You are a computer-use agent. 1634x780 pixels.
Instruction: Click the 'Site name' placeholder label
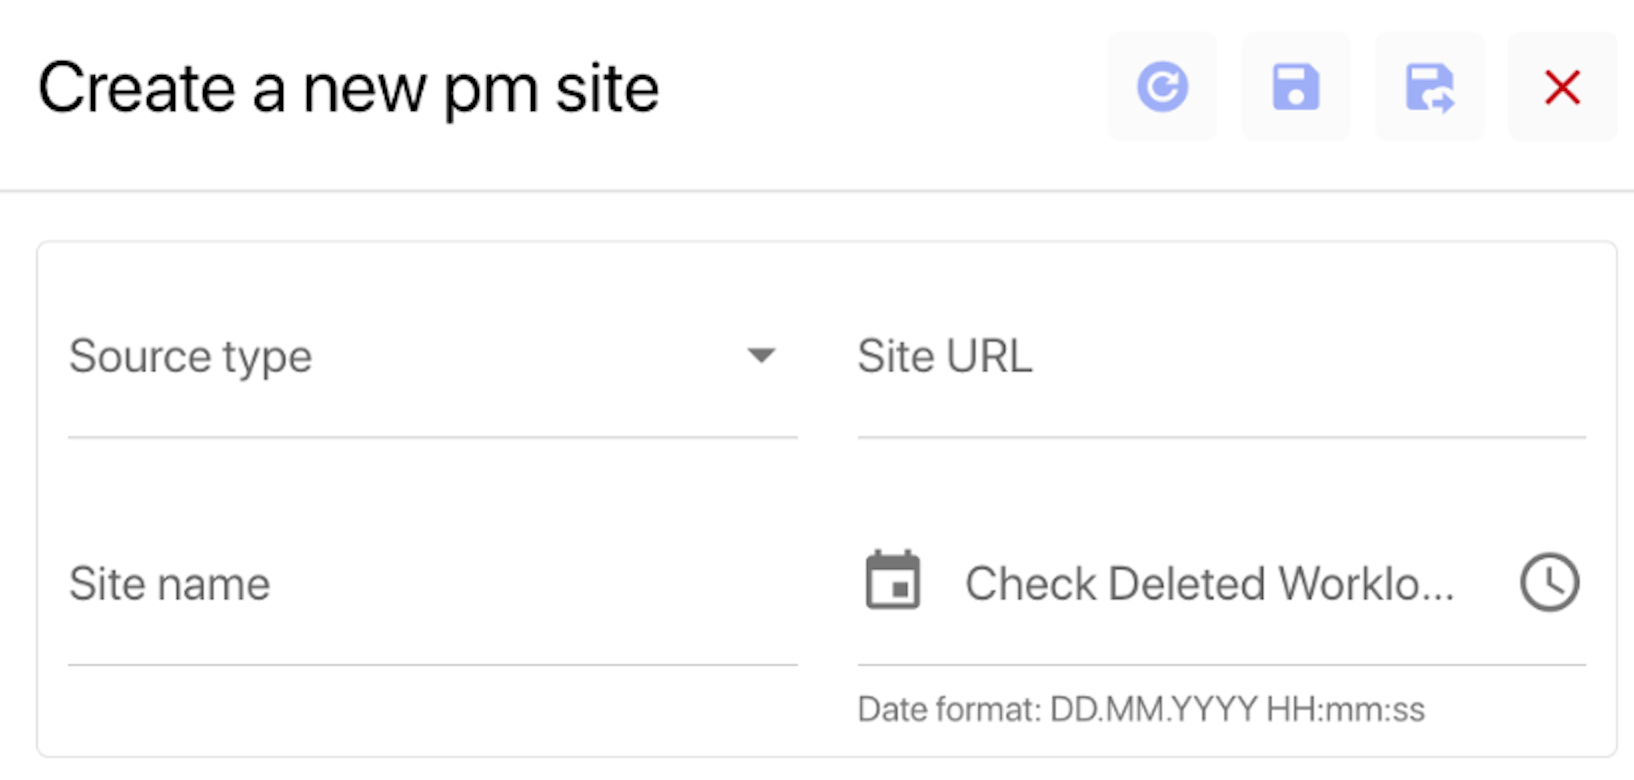[x=170, y=584]
